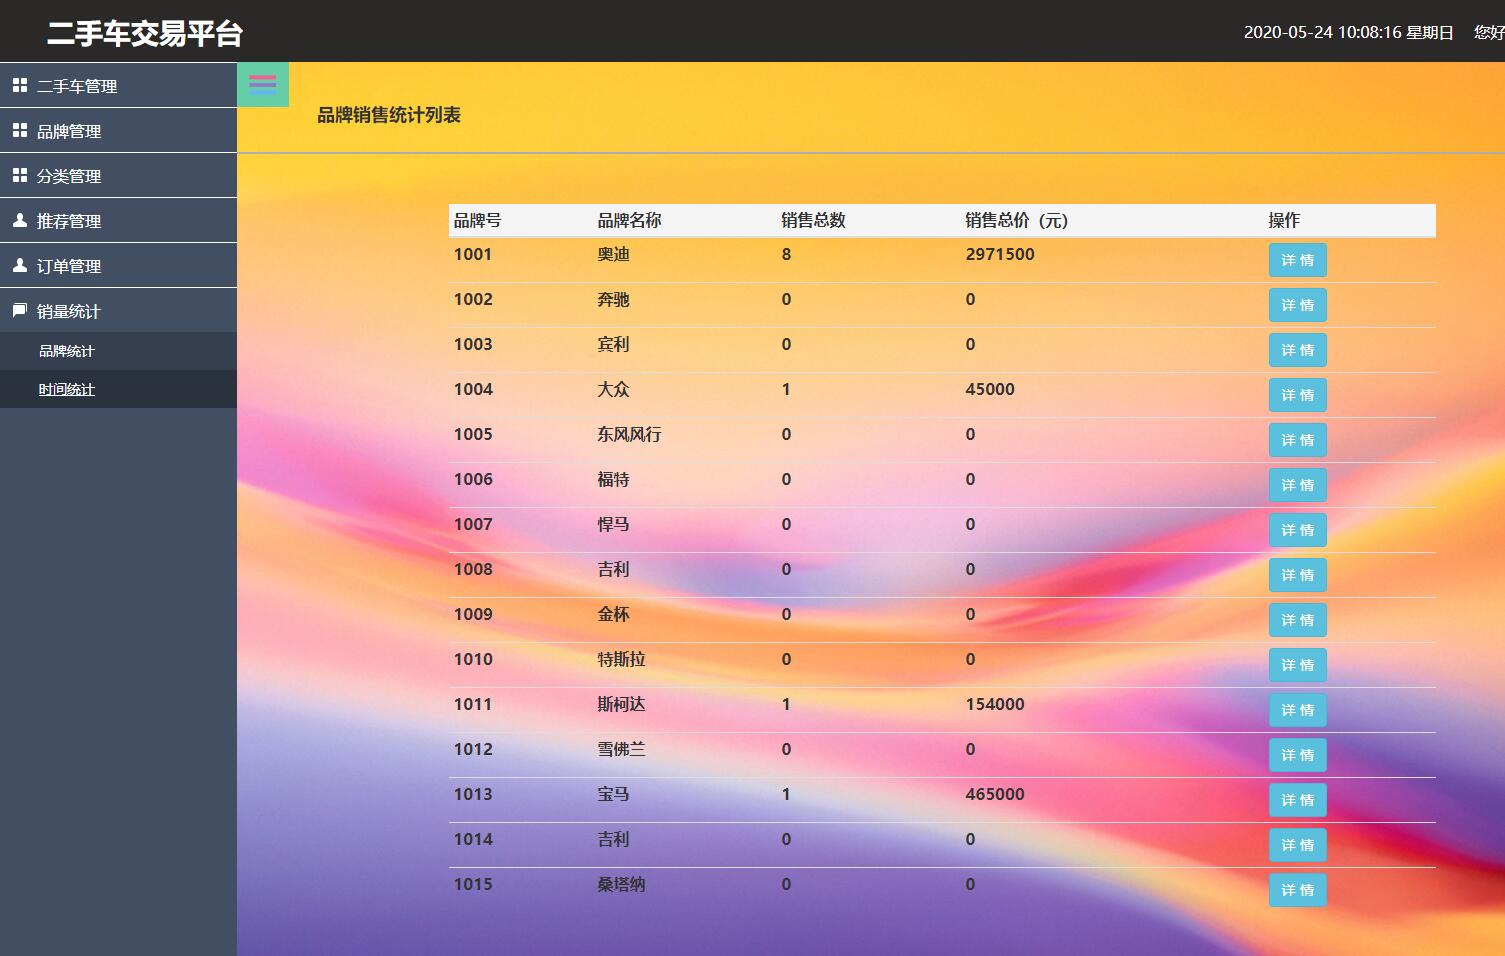Select the 销售总价 column header
The width and height of the screenshot is (1505, 956).
click(x=1015, y=220)
